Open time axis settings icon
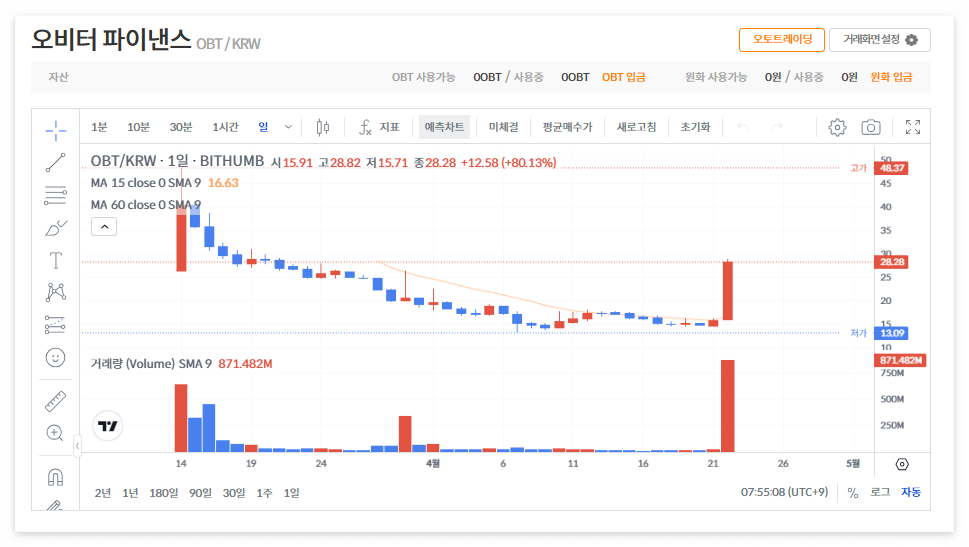Screen dimensions: 969x547 tap(902, 464)
